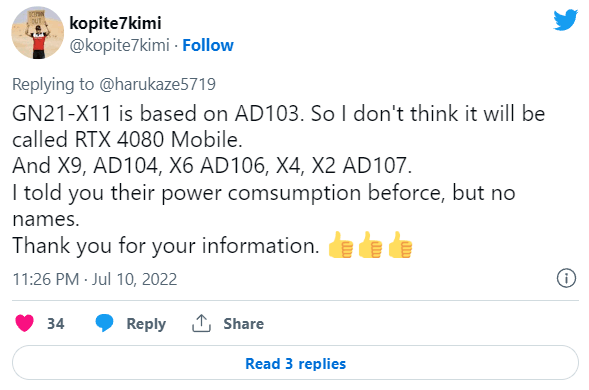Viewport: 589px width, 390px height.
Task: Open the Twitter info circle icon
Action: 566,278
